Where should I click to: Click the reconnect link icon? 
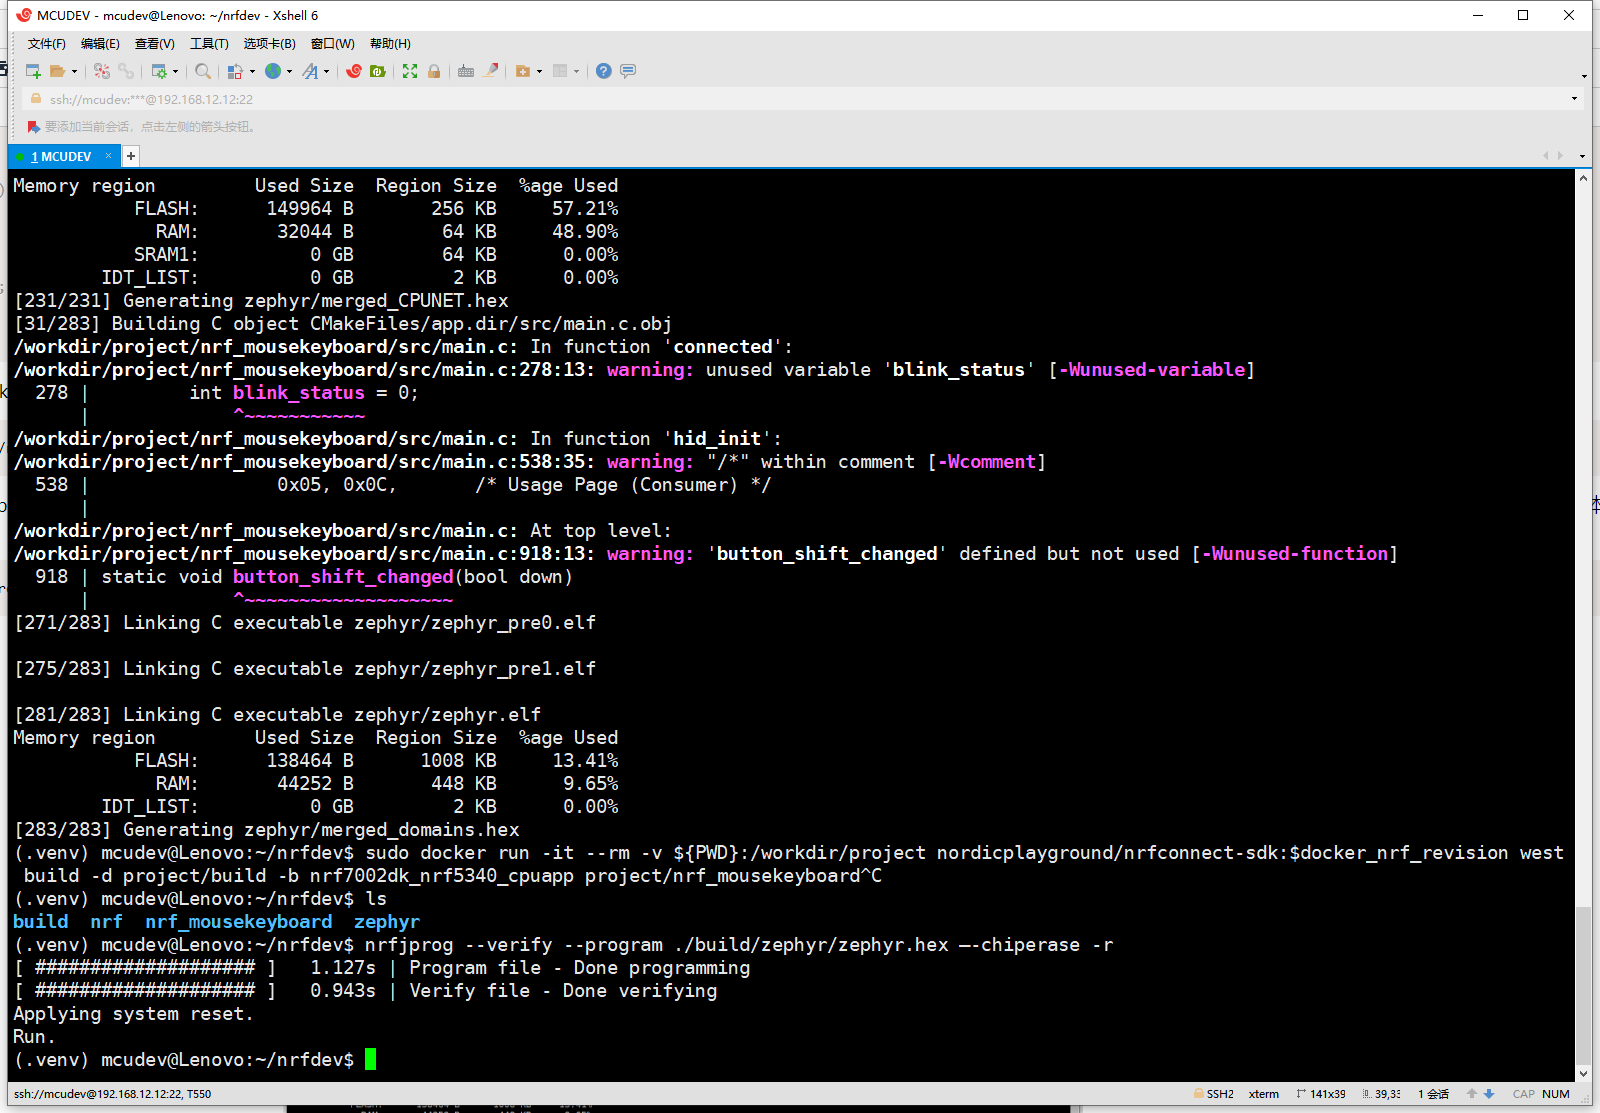click(x=126, y=71)
